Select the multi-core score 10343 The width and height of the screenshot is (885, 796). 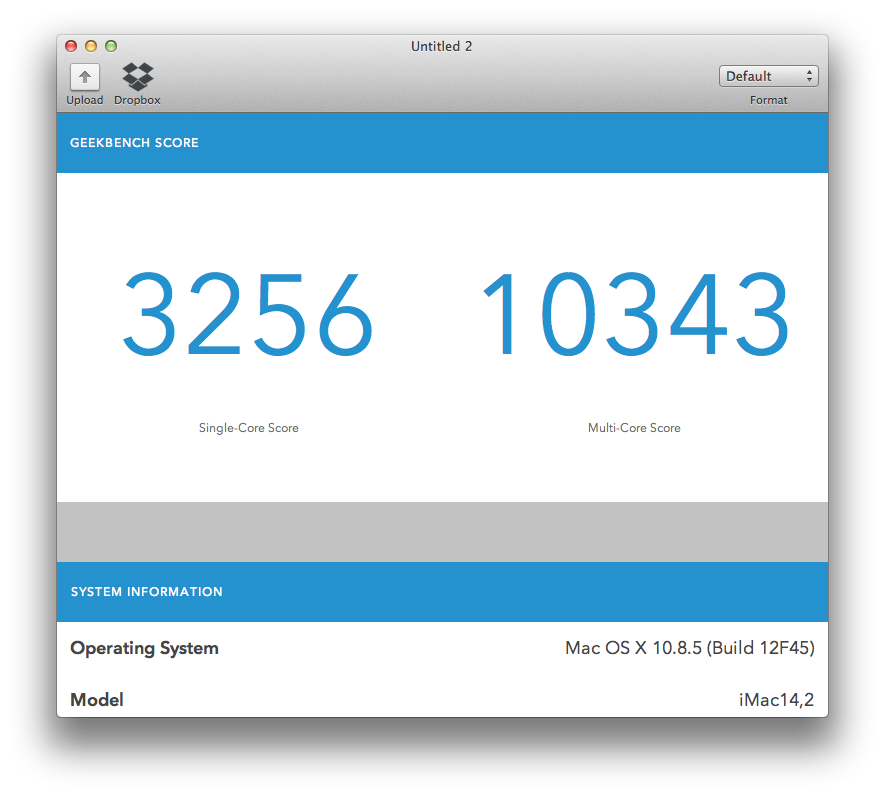[636, 314]
